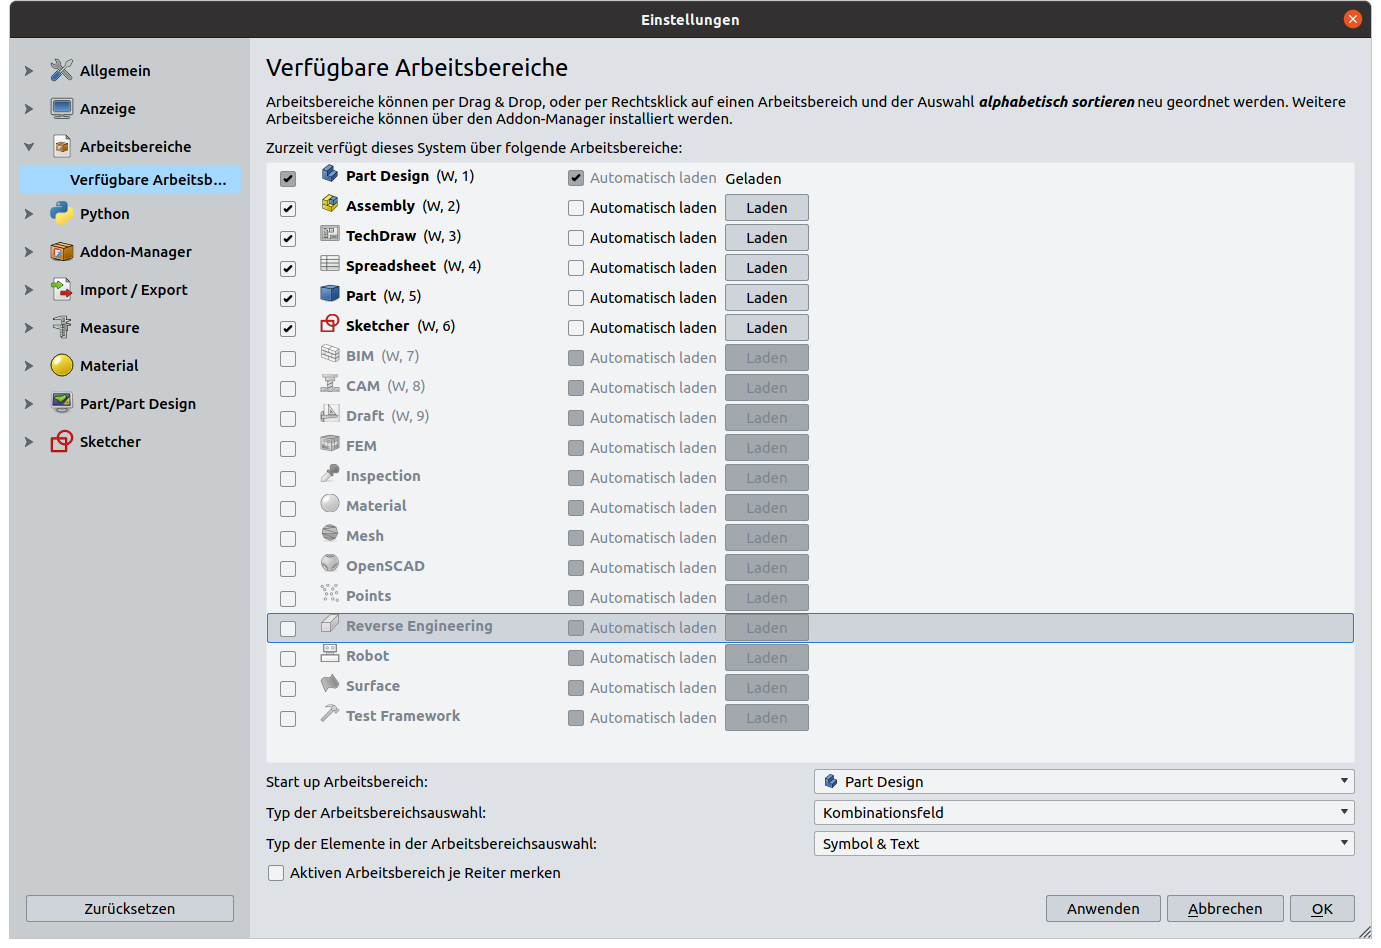
Task: Click the Part Design workbench icon
Action: point(329,174)
